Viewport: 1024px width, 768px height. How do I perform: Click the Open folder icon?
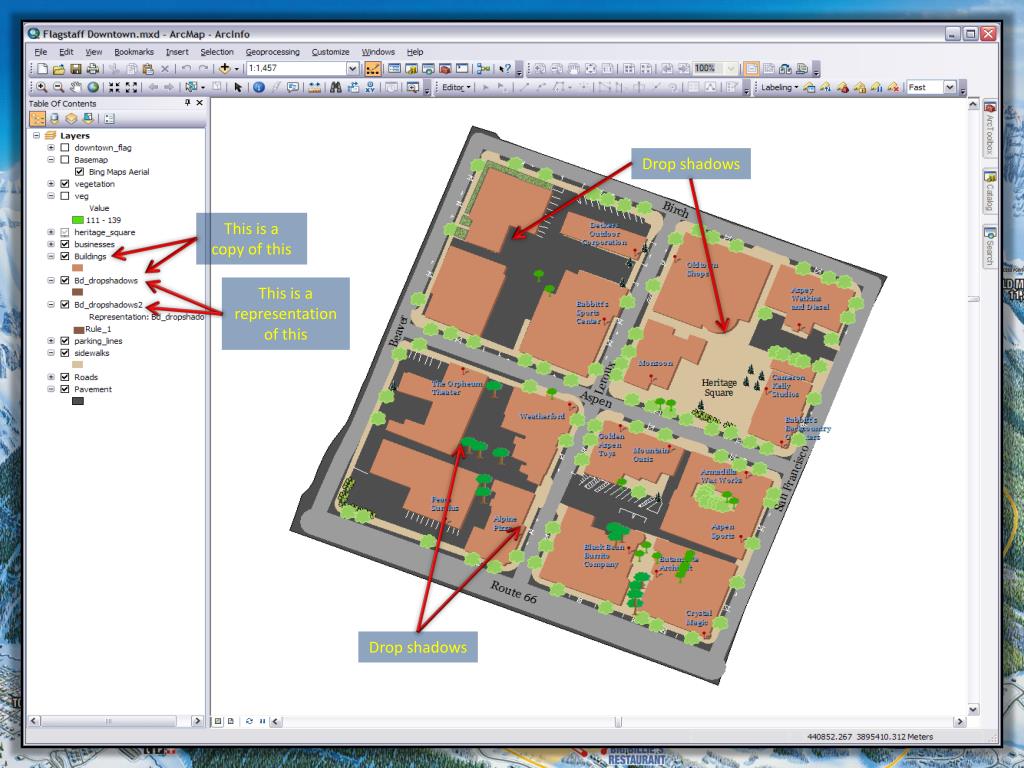[58, 69]
